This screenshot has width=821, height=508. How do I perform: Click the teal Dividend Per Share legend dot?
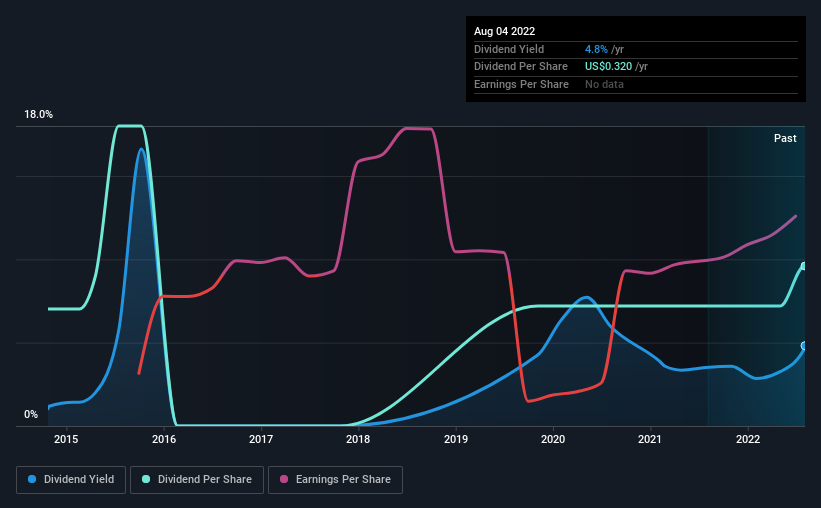click(147, 480)
